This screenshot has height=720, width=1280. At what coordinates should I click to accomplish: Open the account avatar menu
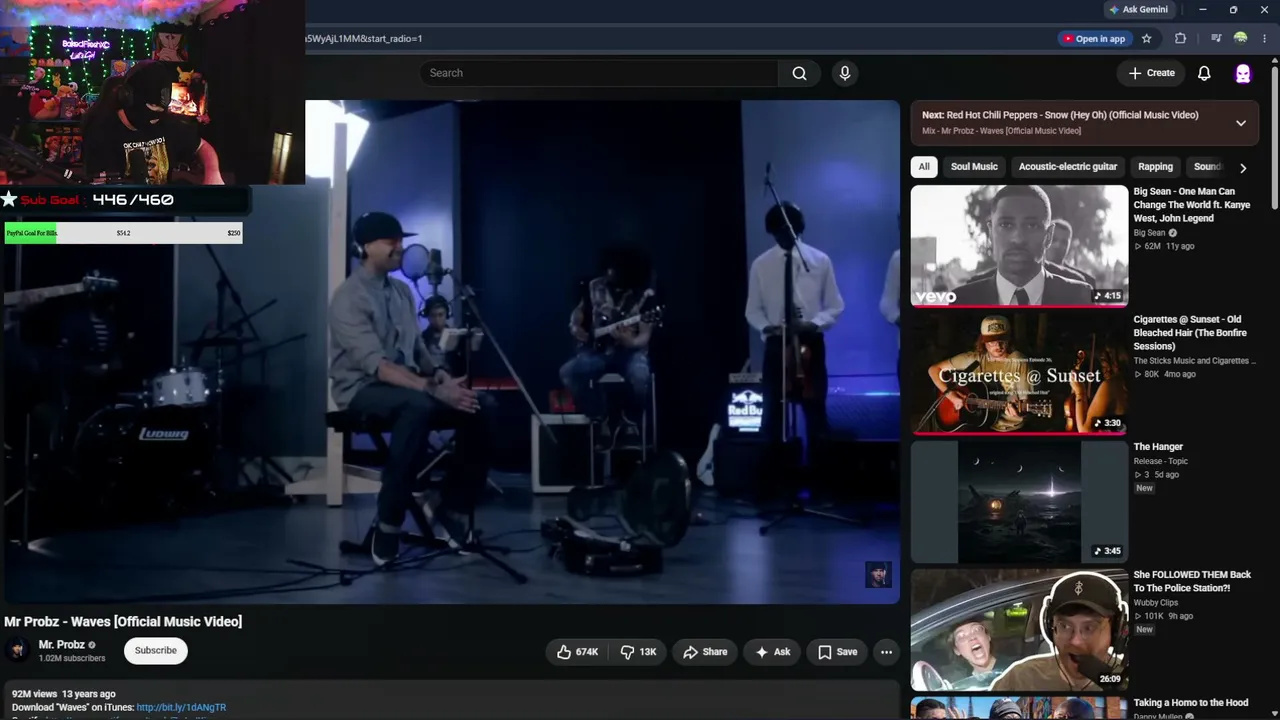pyautogui.click(x=1243, y=73)
